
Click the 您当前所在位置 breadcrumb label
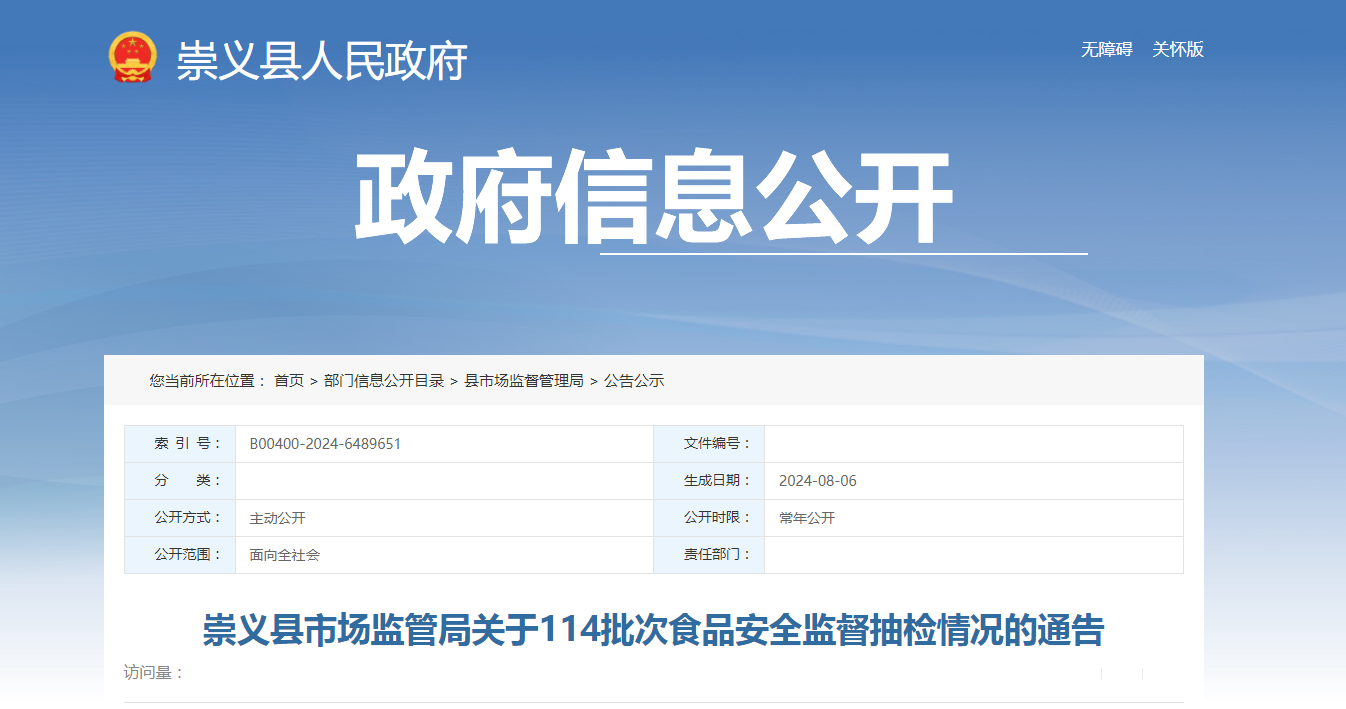(208, 381)
